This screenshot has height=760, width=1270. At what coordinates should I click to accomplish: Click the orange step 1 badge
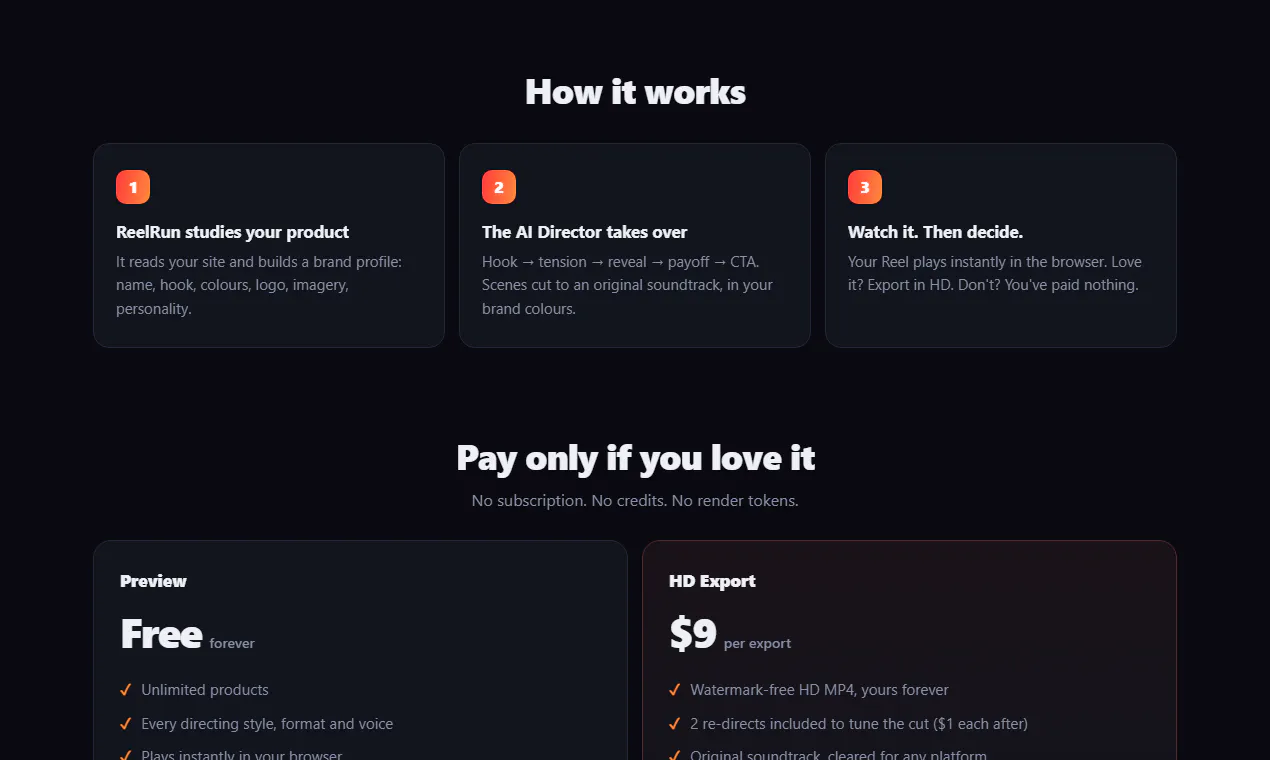[x=133, y=187]
